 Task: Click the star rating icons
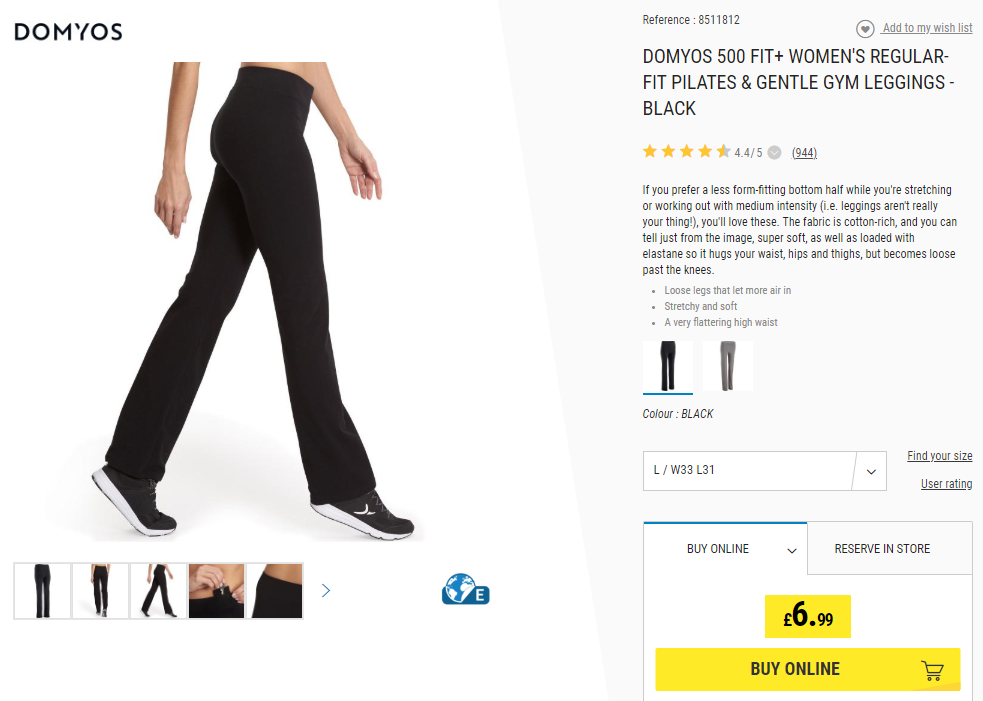point(686,152)
